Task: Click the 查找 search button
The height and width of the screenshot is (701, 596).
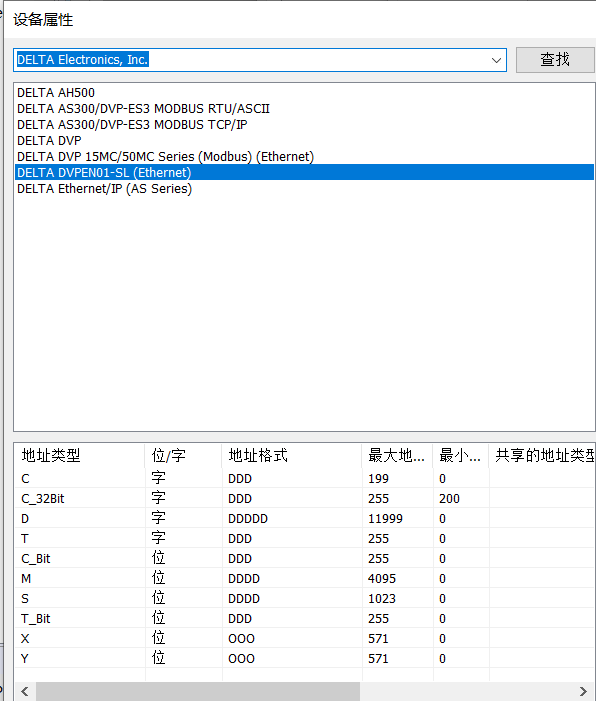Action: 555,59
